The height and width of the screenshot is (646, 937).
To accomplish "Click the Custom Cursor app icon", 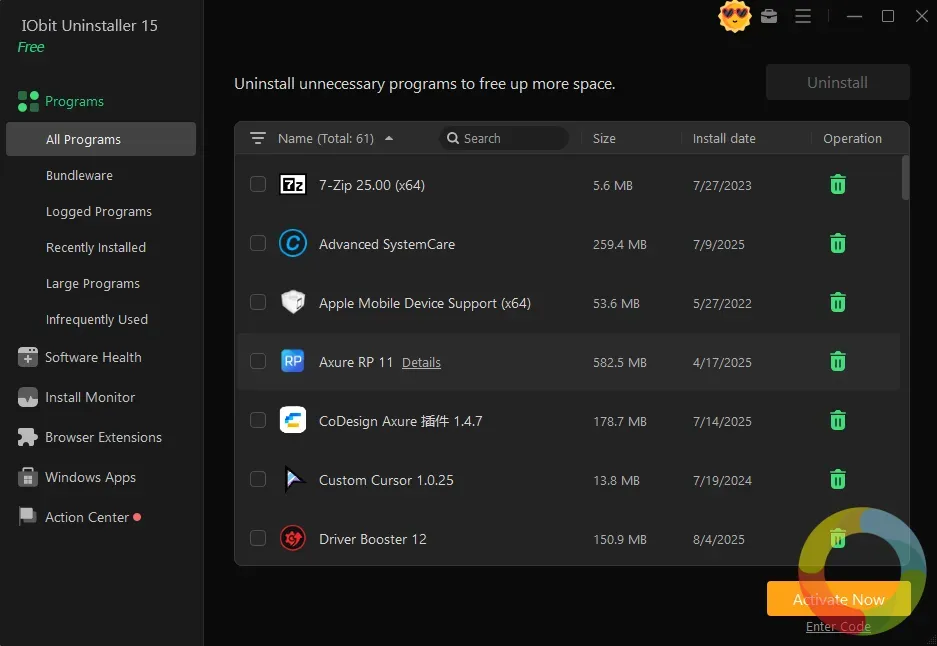I will (x=293, y=479).
